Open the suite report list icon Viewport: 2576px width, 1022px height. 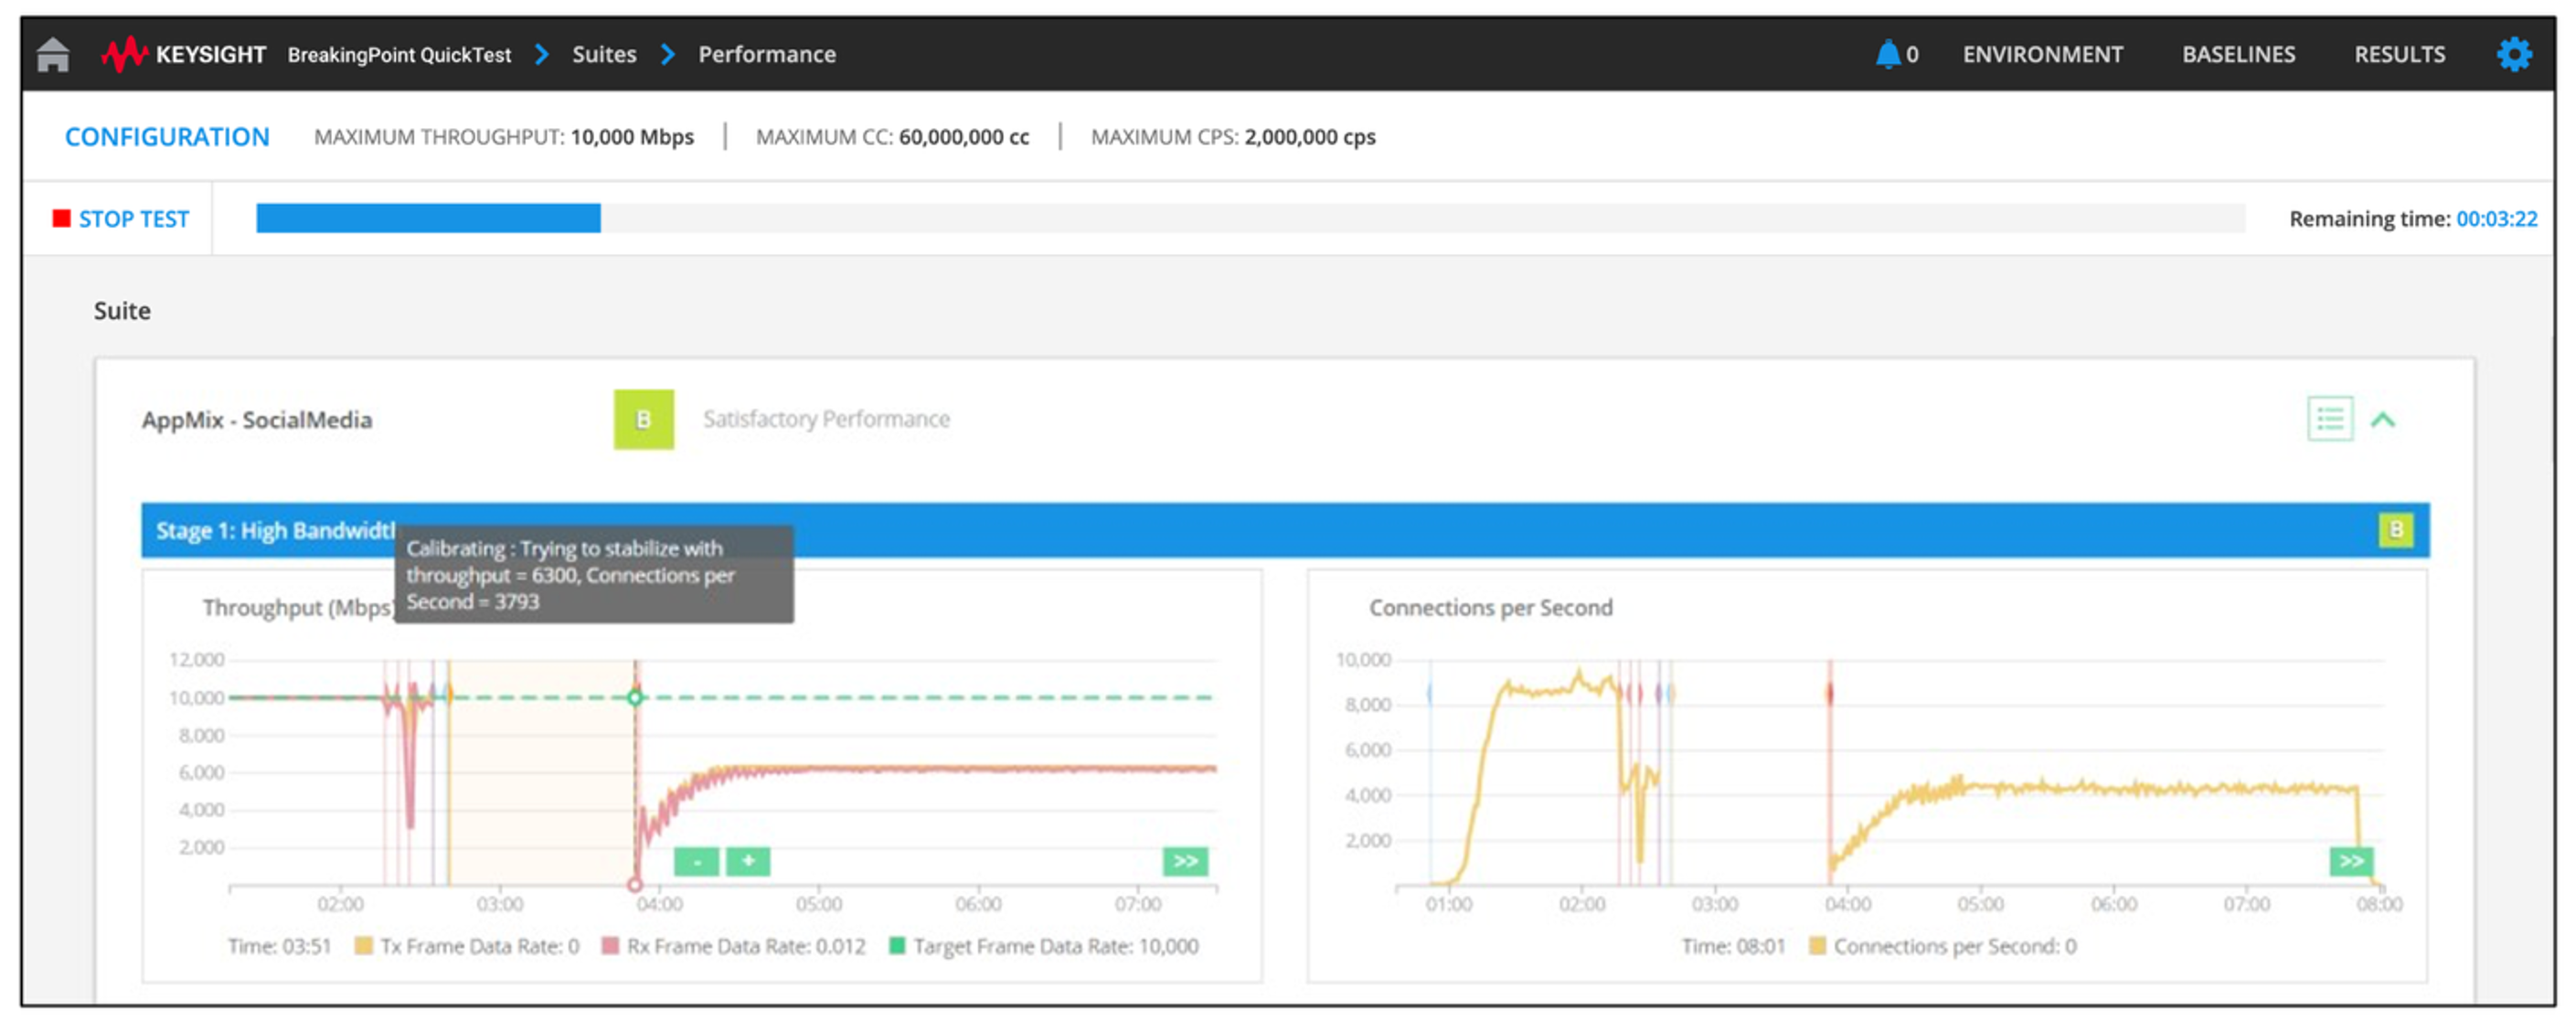2330,419
